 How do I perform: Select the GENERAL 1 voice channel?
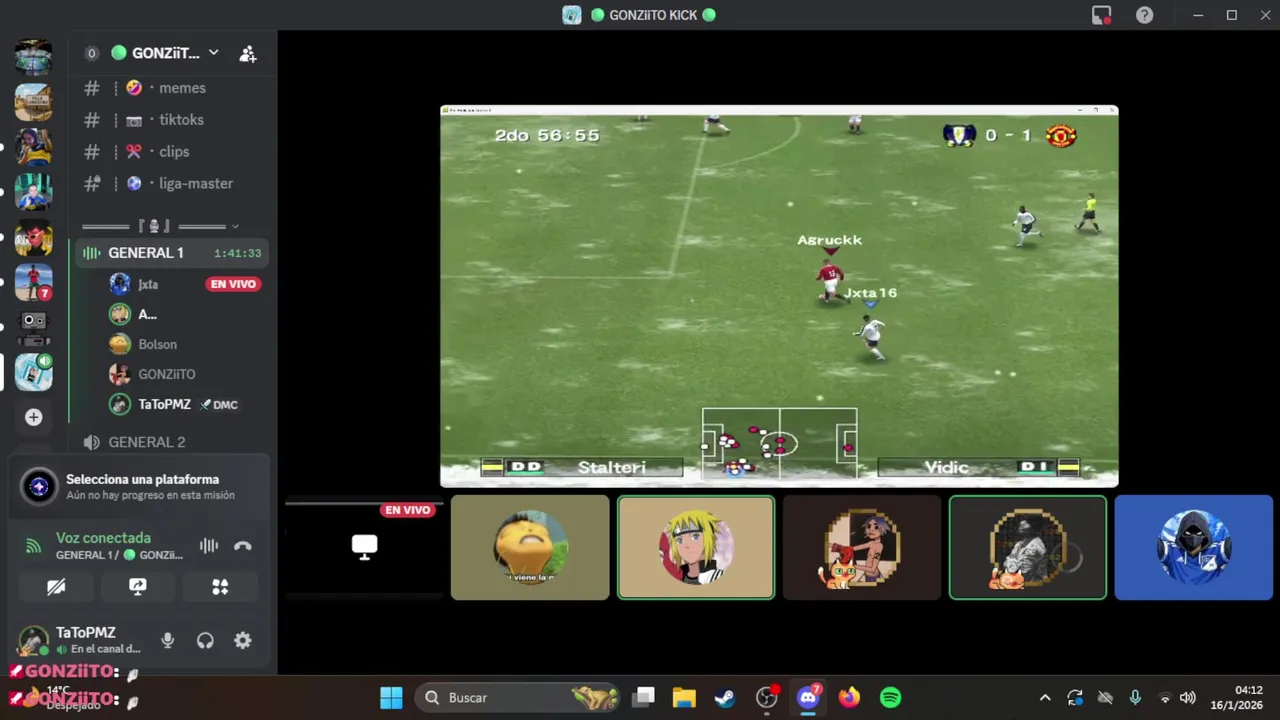click(171, 253)
